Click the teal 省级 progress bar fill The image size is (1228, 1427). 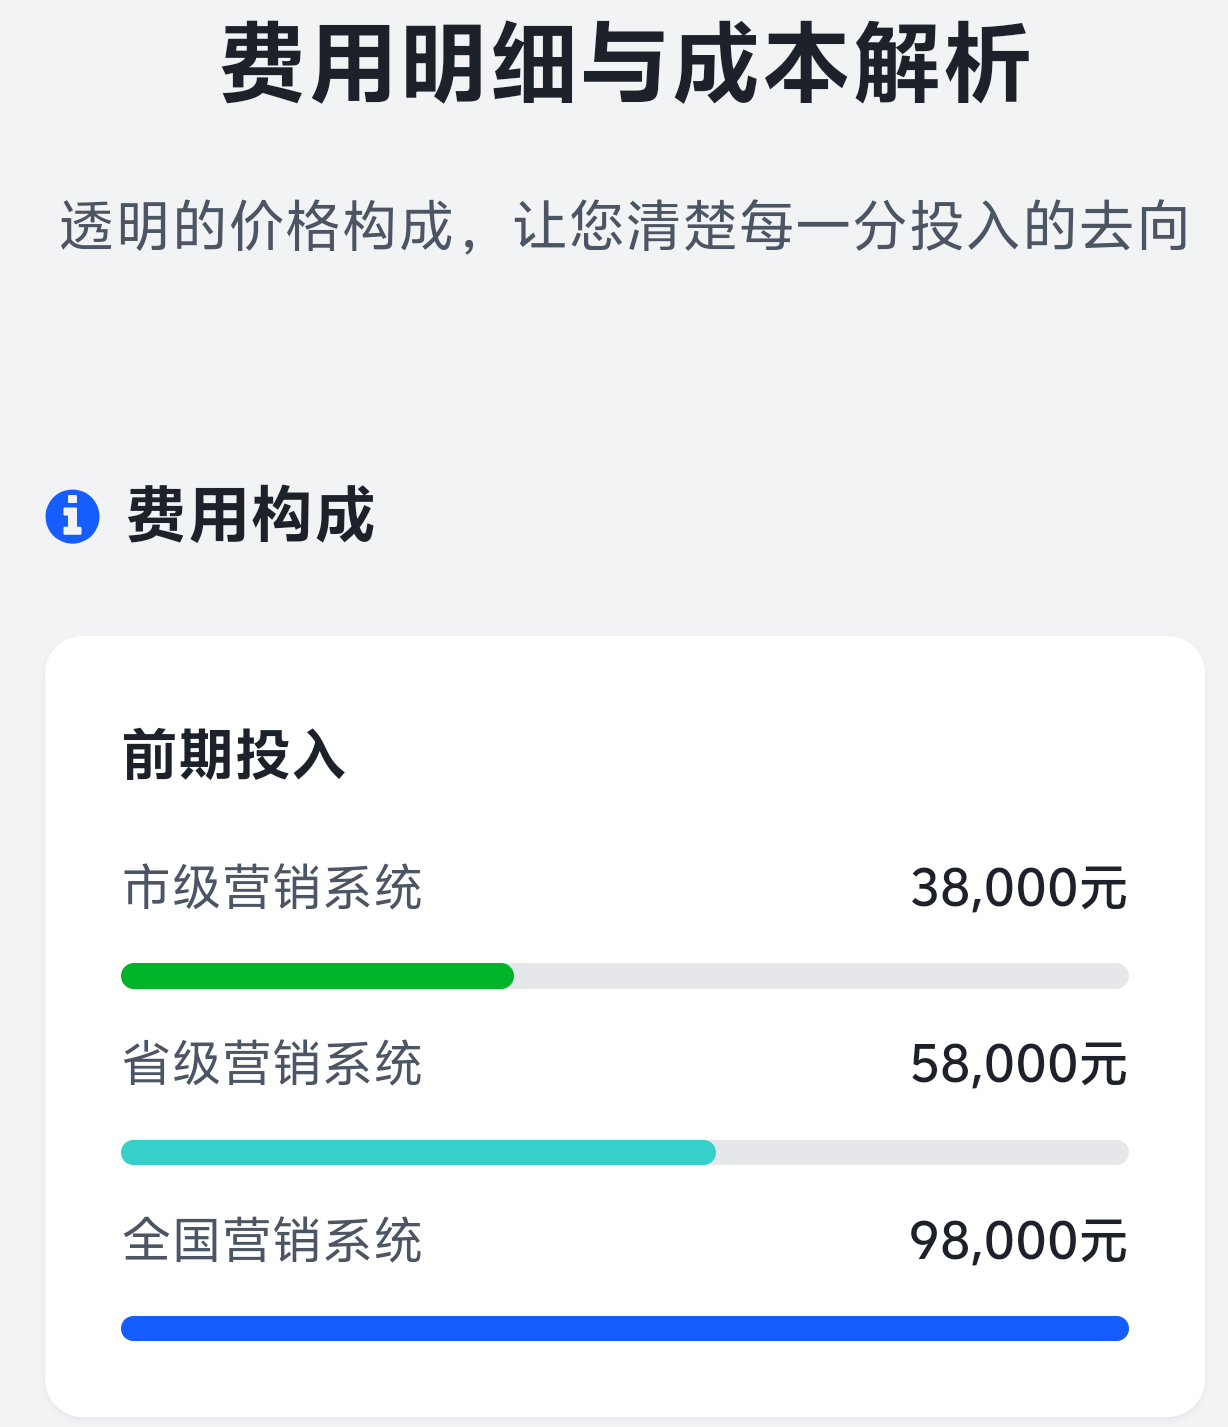click(x=418, y=1152)
